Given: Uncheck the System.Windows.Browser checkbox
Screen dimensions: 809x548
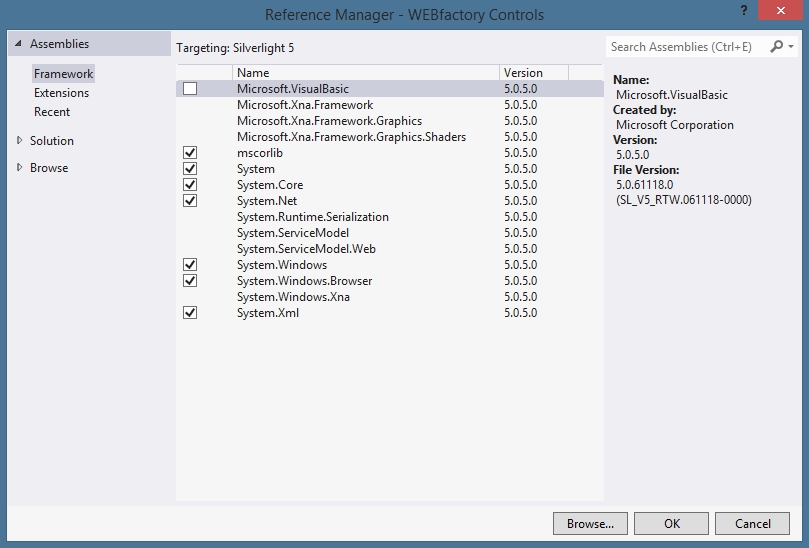Looking at the screenshot, I should [x=190, y=281].
